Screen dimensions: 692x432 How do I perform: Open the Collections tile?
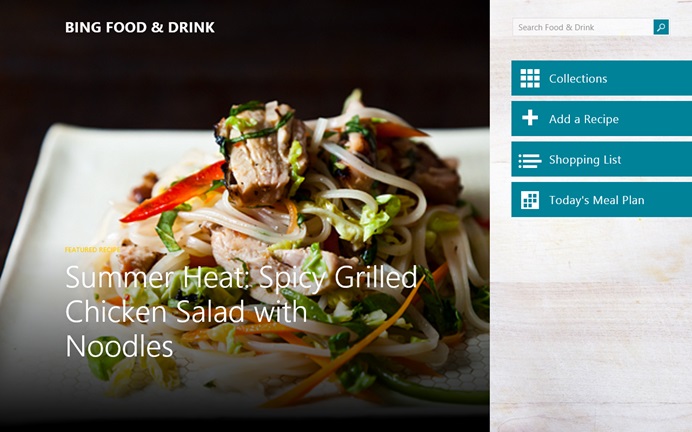(x=602, y=78)
